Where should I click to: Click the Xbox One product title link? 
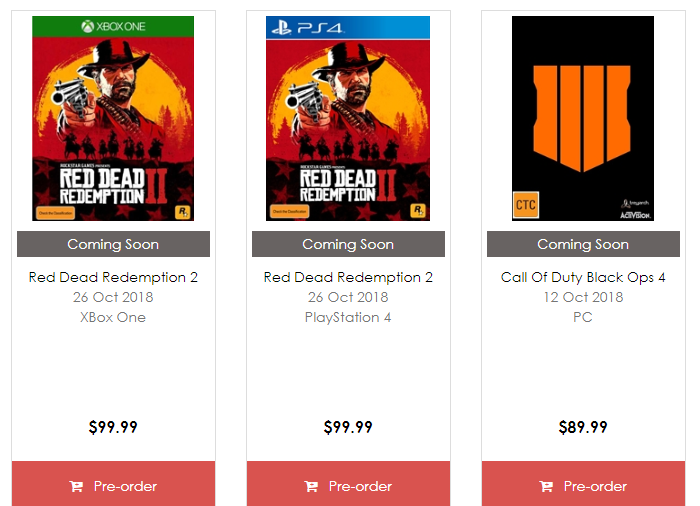(x=113, y=277)
